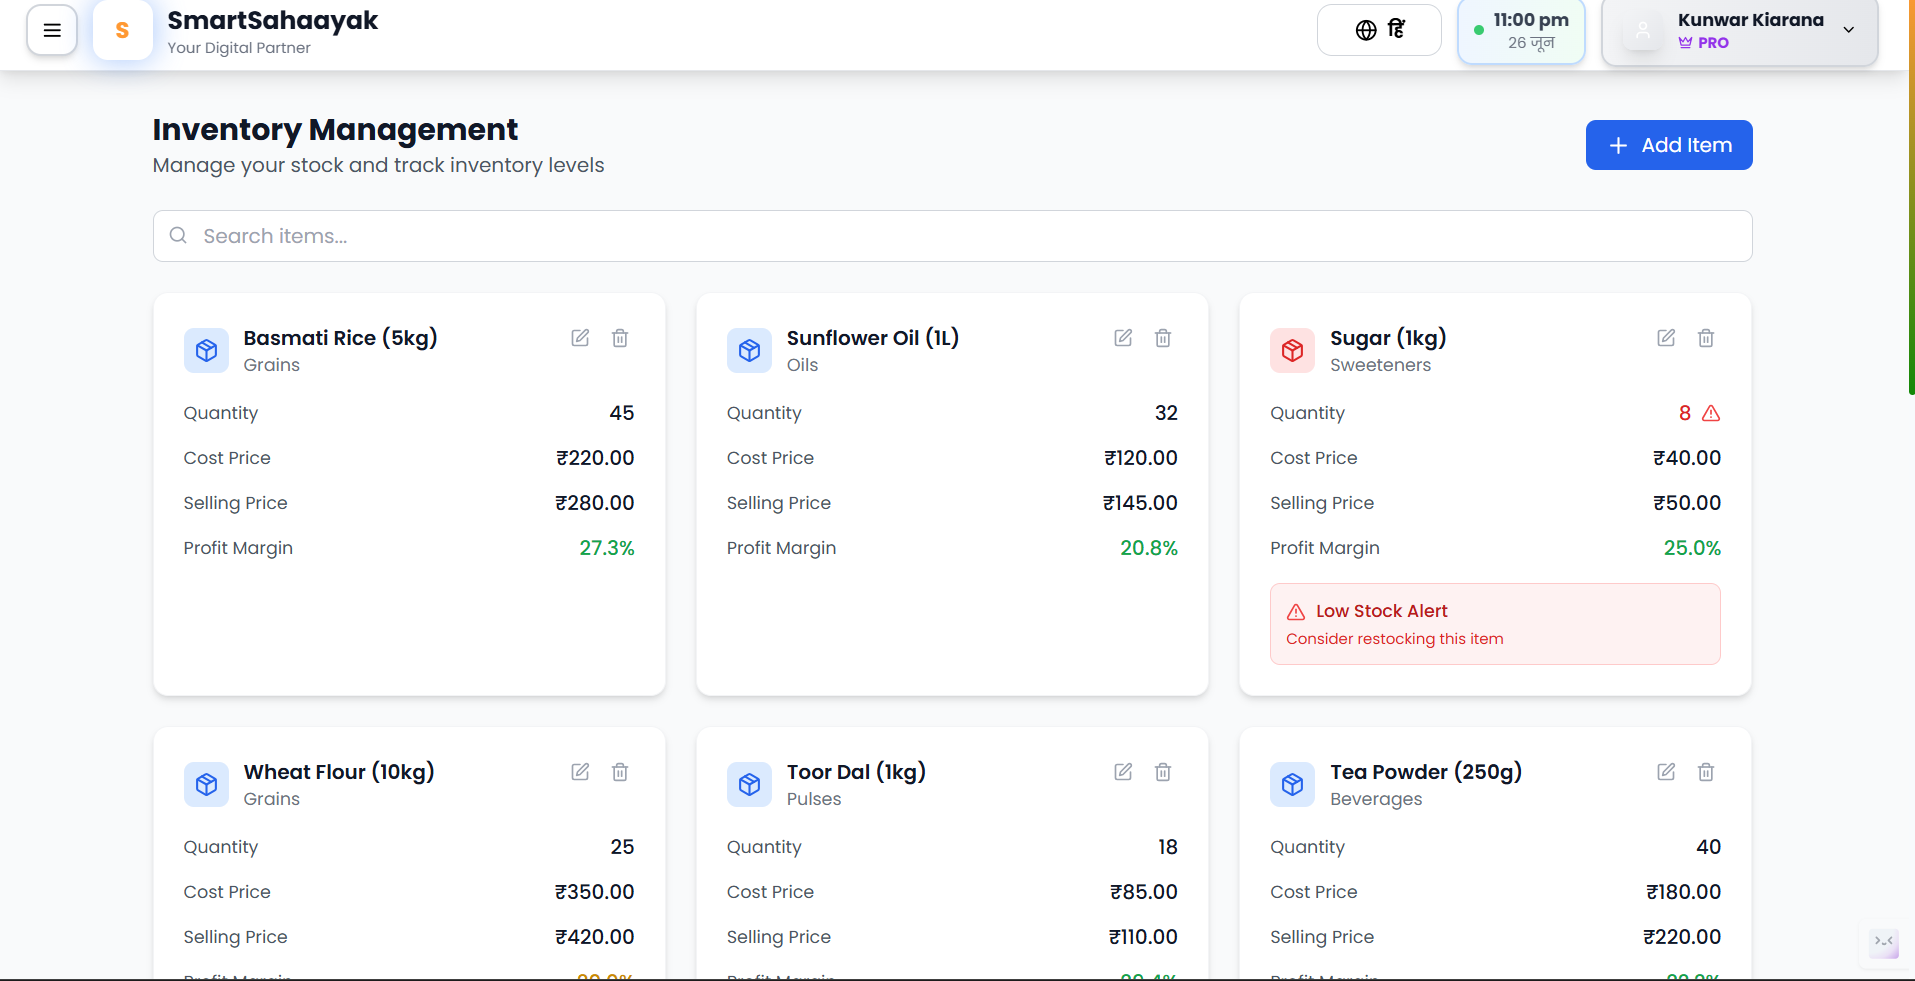Delete the Toor Dal (1kg) item
Viewport: 1915px width, 981px height.
(x=1163, y=772)
